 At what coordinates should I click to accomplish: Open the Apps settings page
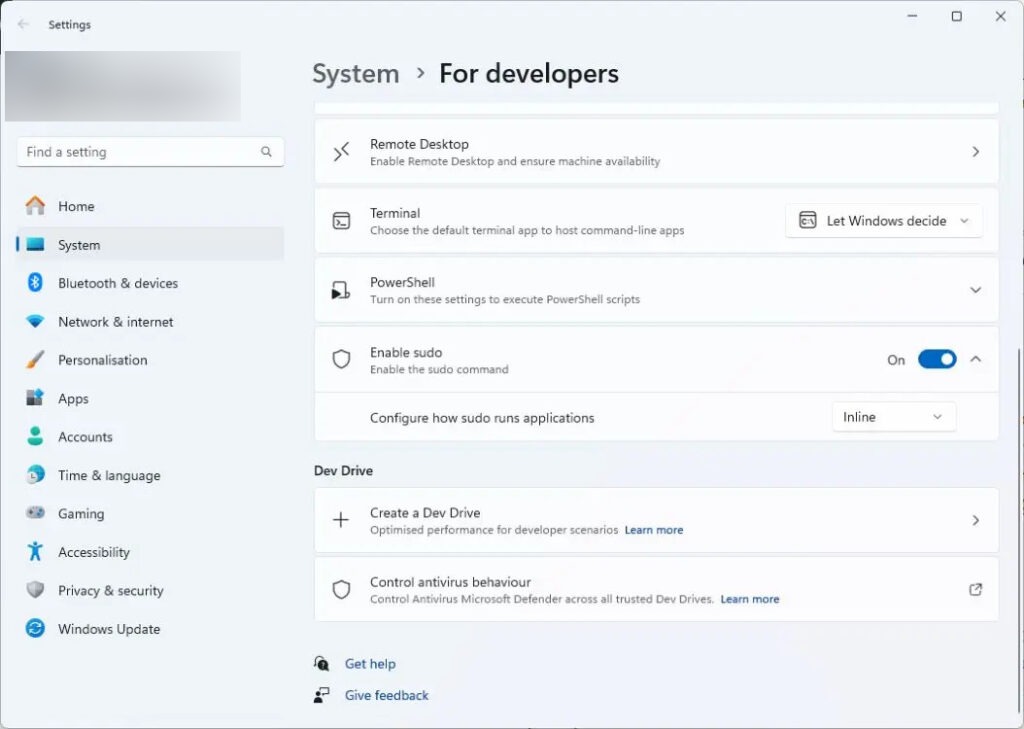pos(73,399)
